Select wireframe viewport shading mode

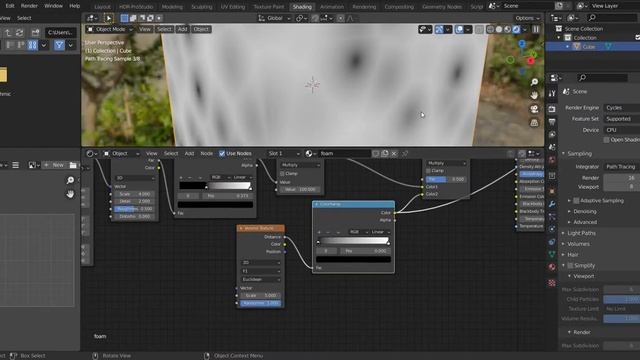(x=490, y=29)
